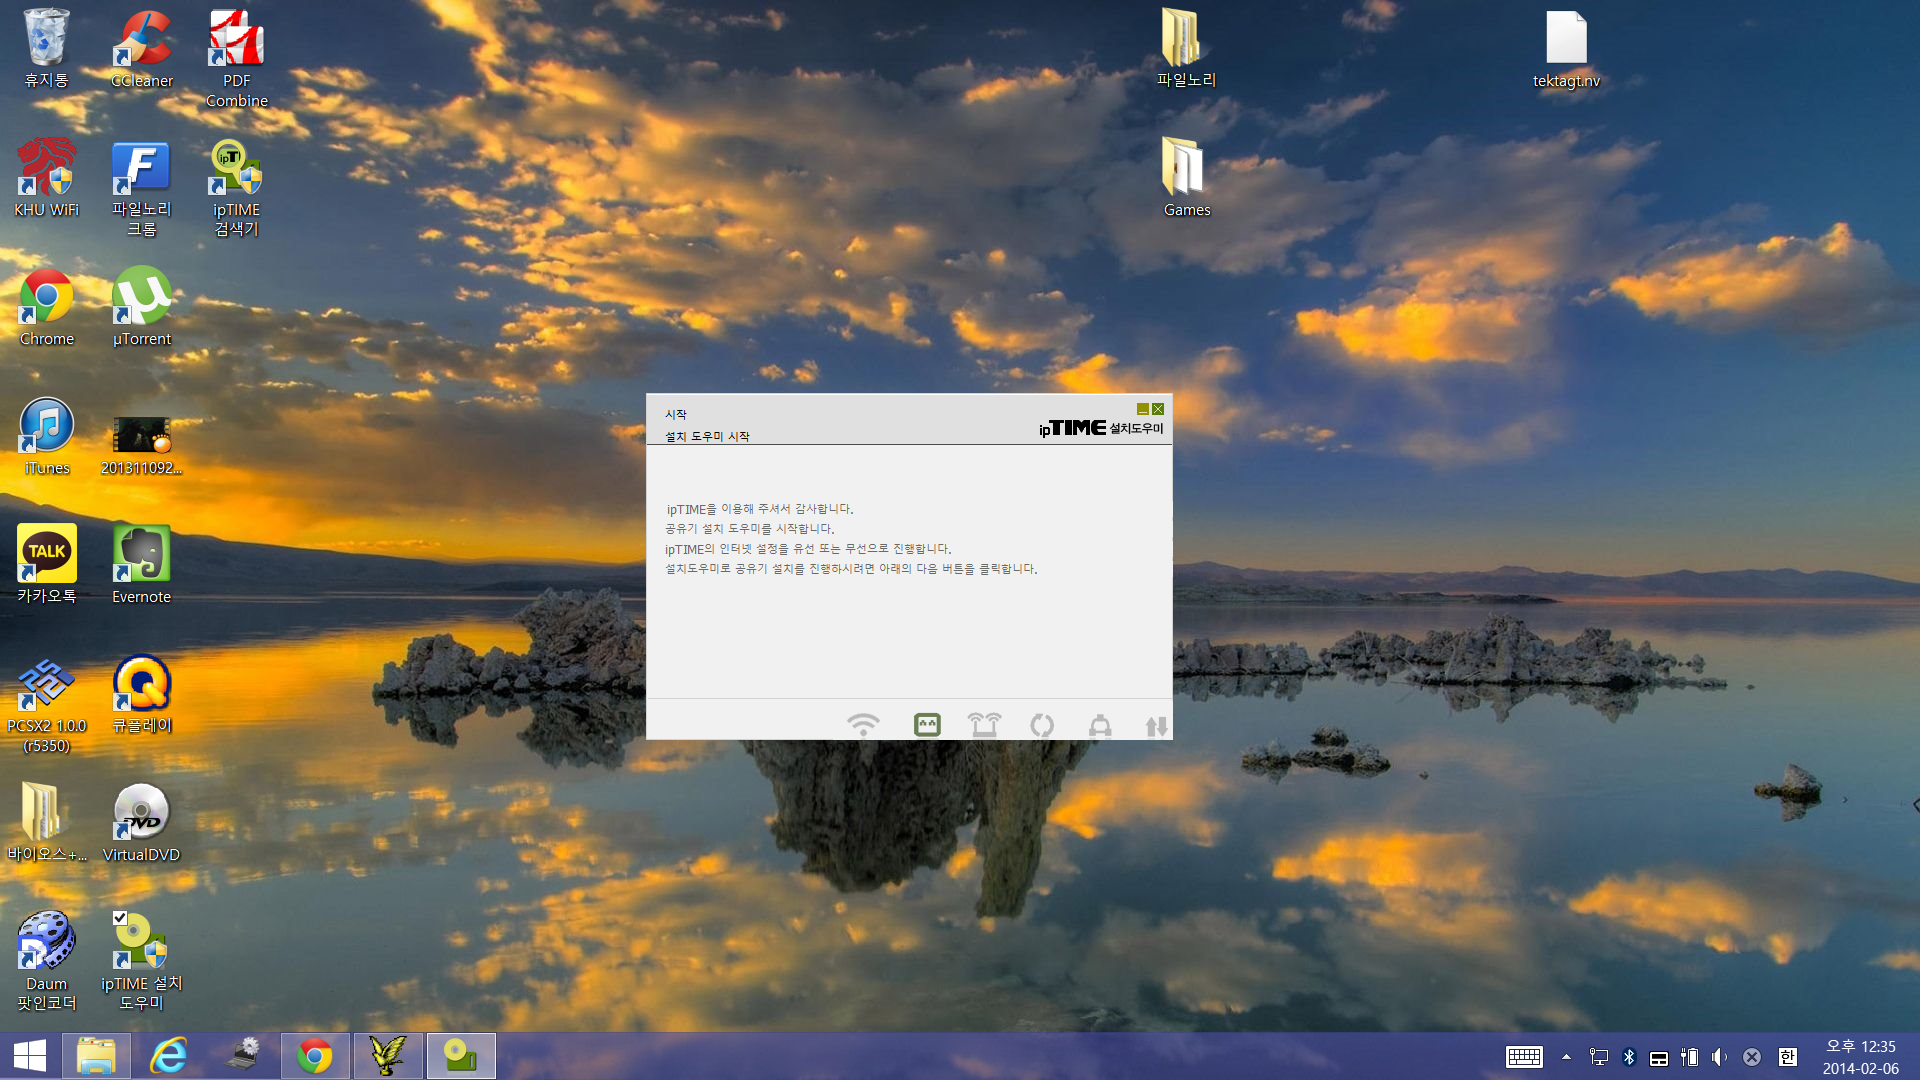Switch to Chrome in the taskbar
This screenshot has width=1920, height=1080.
[314, 1056]
